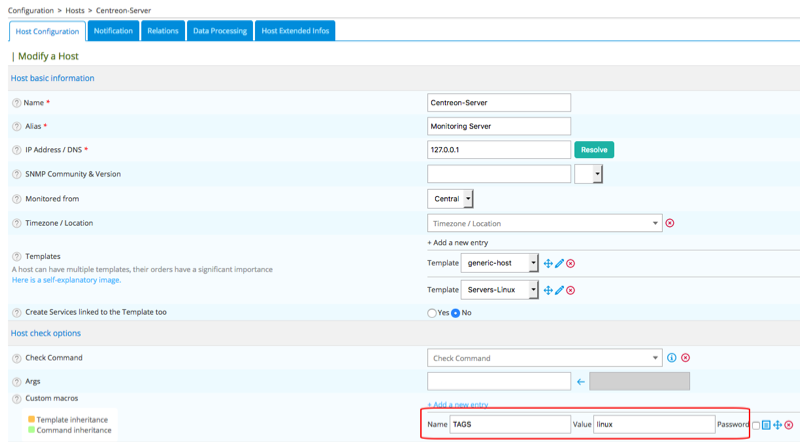Screen dimensions: 800x442
Task: Click the help icon beside Monitored from
Action: click(x=16, y=199)
